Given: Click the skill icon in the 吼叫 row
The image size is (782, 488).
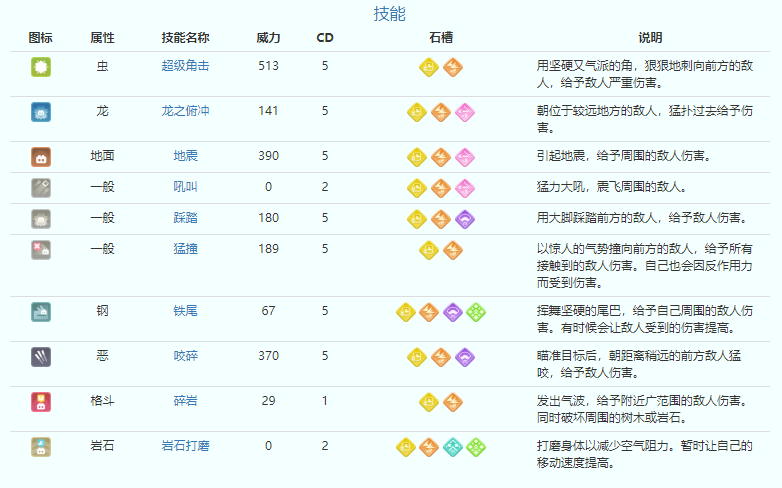Looking at the screenshot, I should click(x=41, y=188).
